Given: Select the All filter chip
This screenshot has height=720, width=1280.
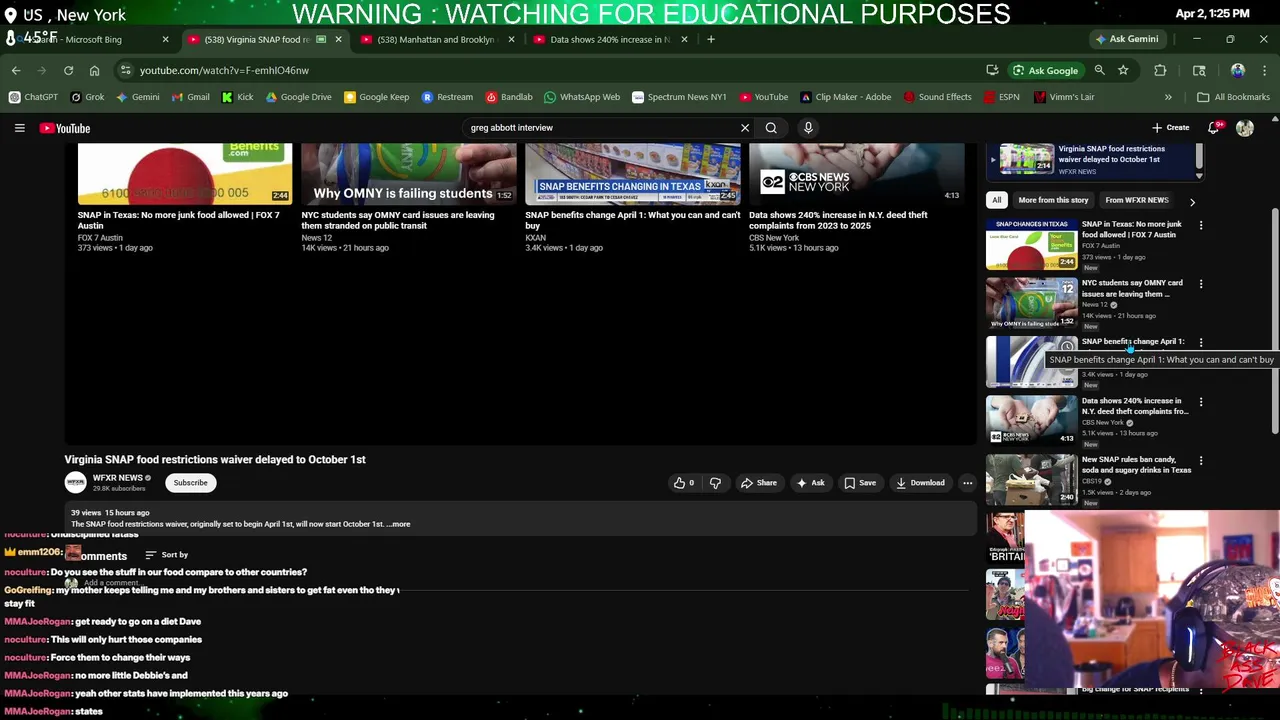Looking at the screenshot, I should coord(996,200).
